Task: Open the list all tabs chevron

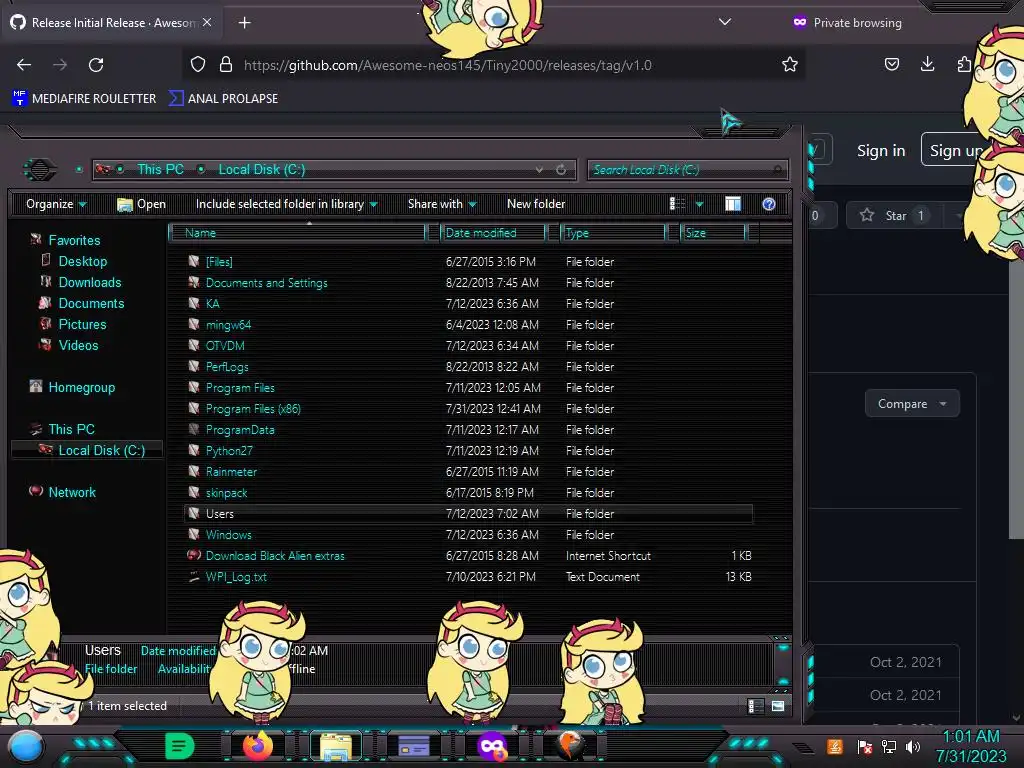Action: 724,22
